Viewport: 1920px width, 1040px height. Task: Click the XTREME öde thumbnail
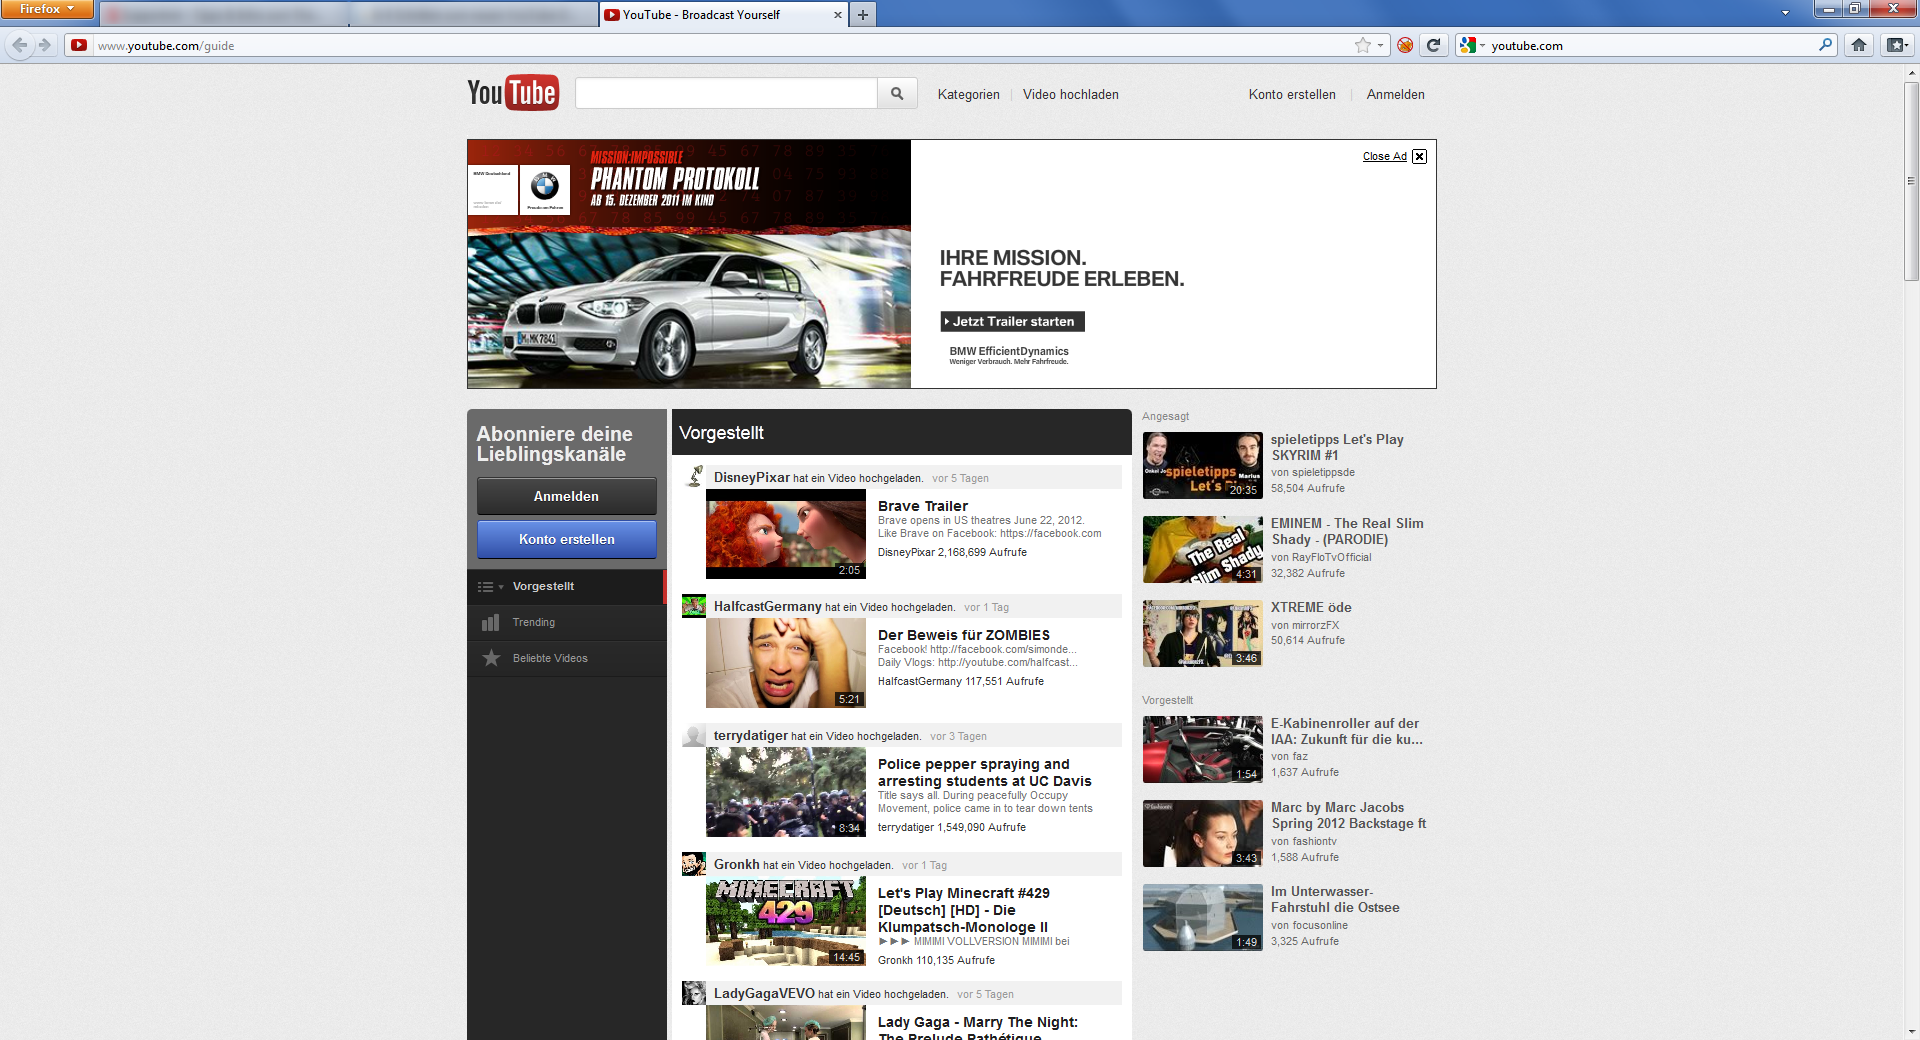coord(1202,633)
